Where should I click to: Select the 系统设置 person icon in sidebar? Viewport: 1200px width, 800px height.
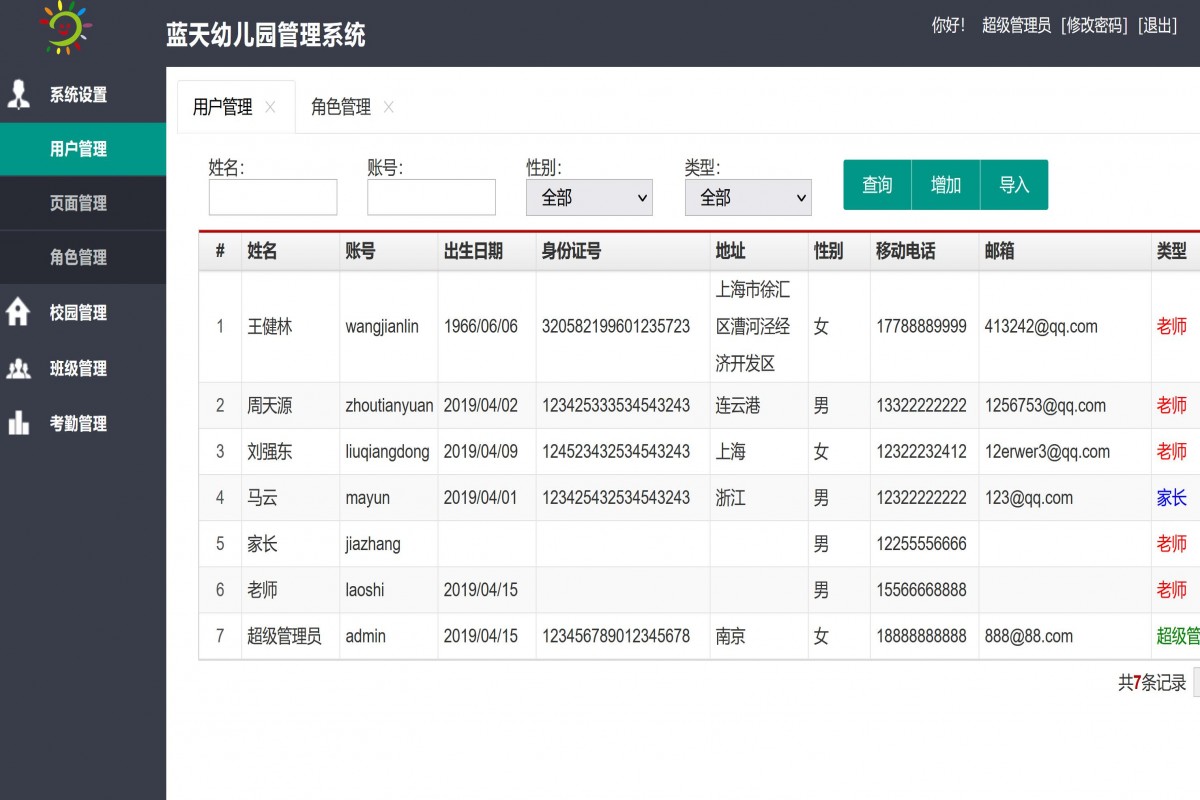(x=20, y=94)
